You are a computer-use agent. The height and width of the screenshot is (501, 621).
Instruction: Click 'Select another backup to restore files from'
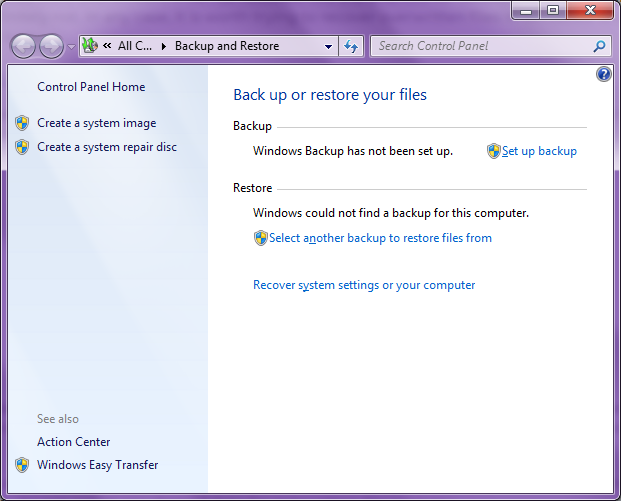click(x=380, y=238)
